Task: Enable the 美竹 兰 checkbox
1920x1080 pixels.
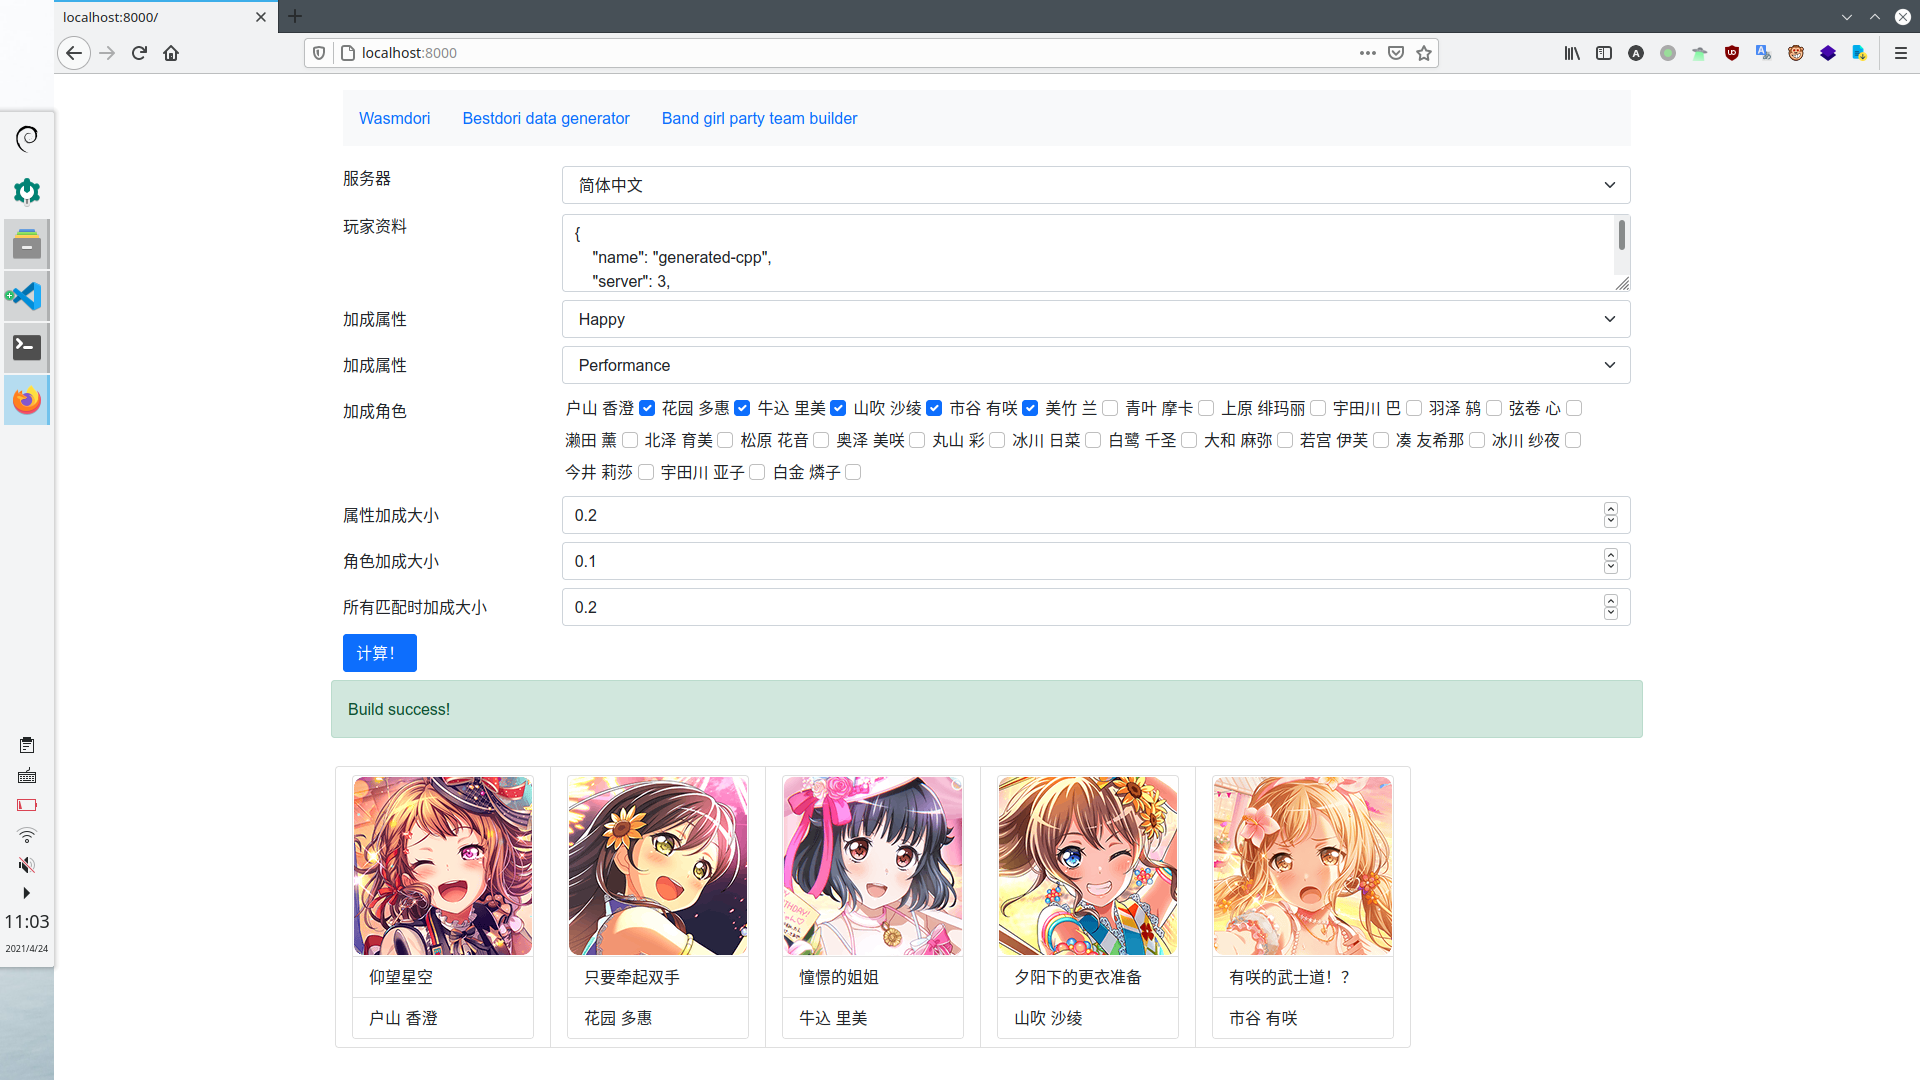Action: [x=1110, y=408]
